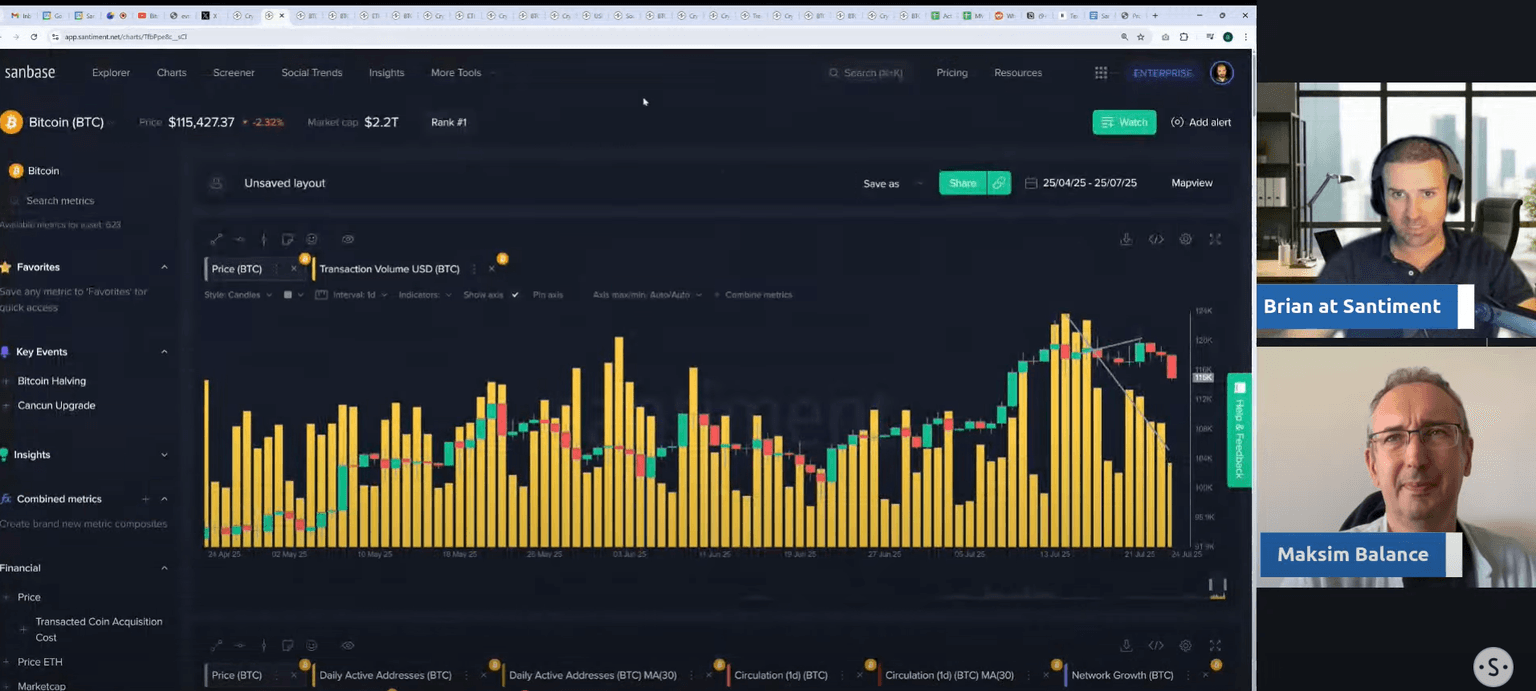Collapse the Key Events section

click(164, 352)
